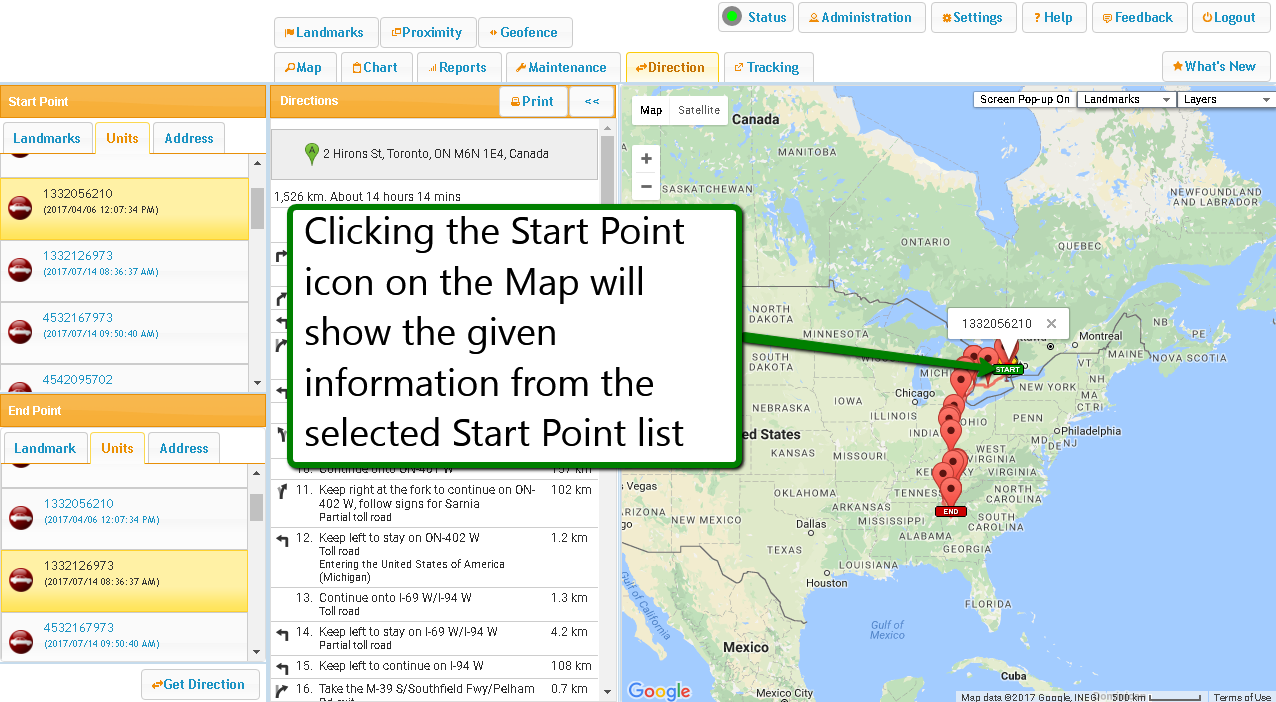This screenshot has height=702, width=1276.
Task: Collapse directions panel with << button
Action: 591,101
